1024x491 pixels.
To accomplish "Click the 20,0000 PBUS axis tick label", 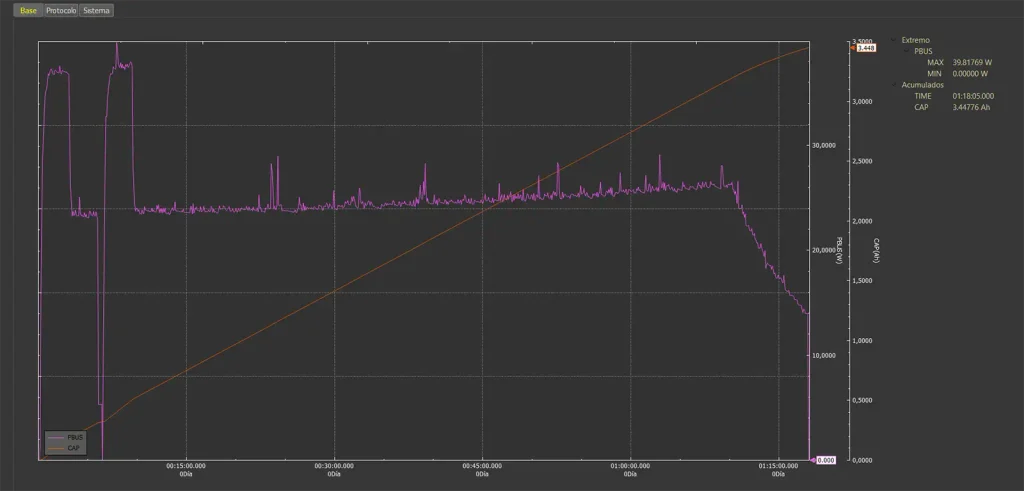I will (x=823, y=251).
